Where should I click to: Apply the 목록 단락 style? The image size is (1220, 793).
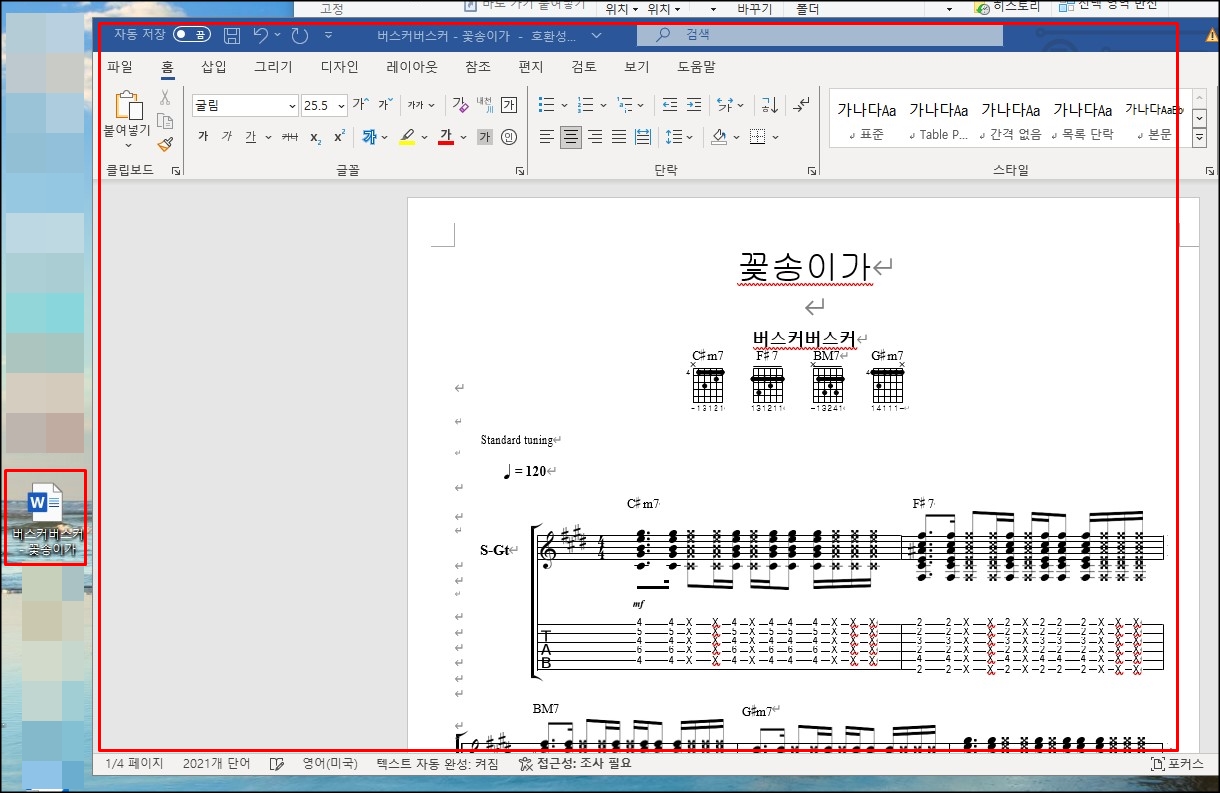[x=1083, y=119]
